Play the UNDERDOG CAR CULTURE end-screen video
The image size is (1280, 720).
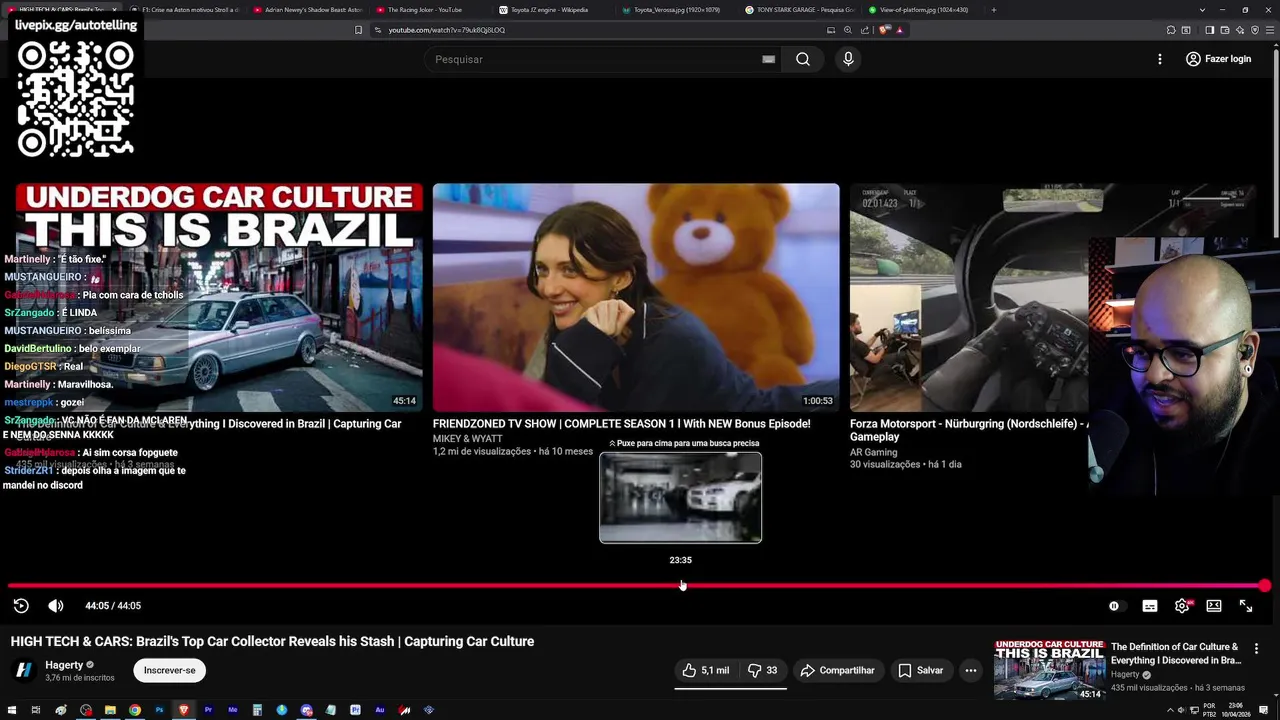click(x=219, y=297)
